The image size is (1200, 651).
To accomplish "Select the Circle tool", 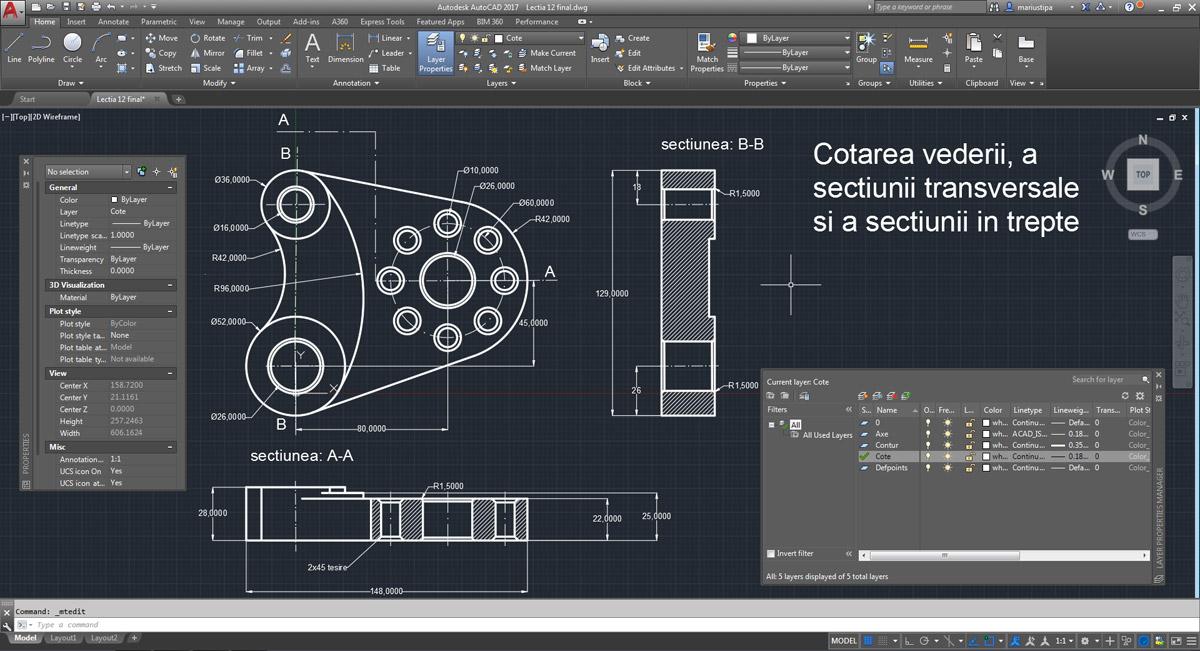I will pos(72,48).
